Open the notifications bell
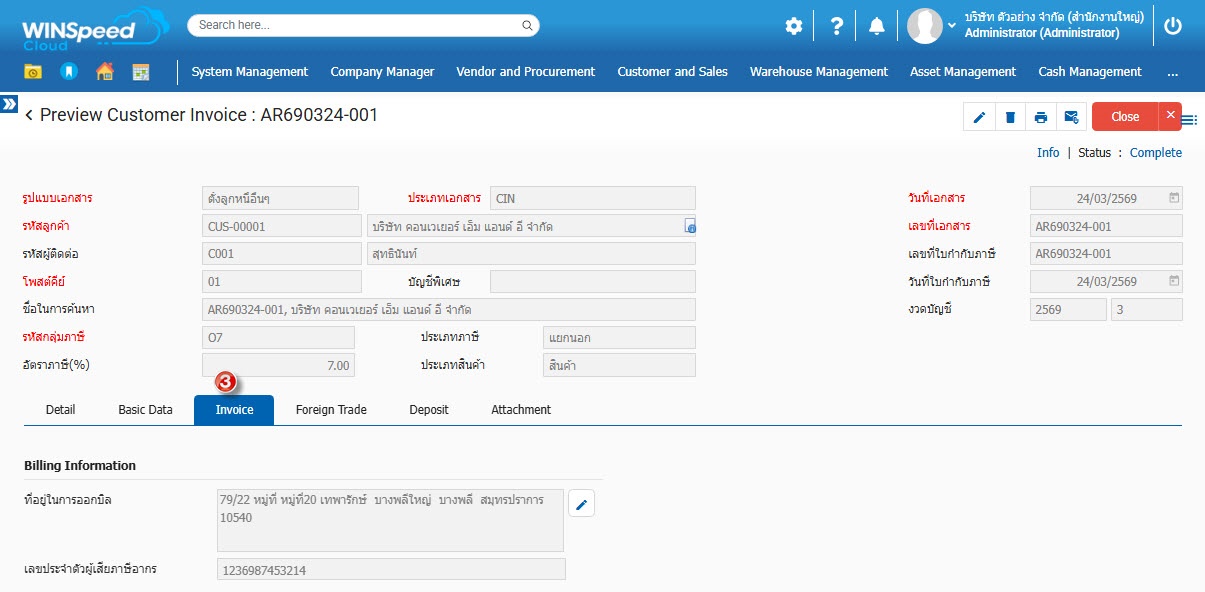Viewport: 1205px width, 592px height. click(x=876, y=26)
